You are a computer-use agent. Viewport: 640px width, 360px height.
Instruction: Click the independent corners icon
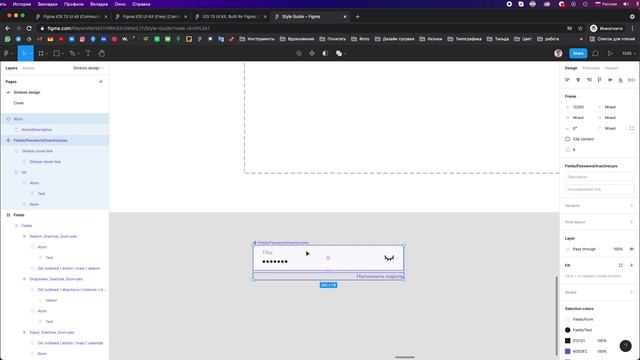click(x=632, y=128)
